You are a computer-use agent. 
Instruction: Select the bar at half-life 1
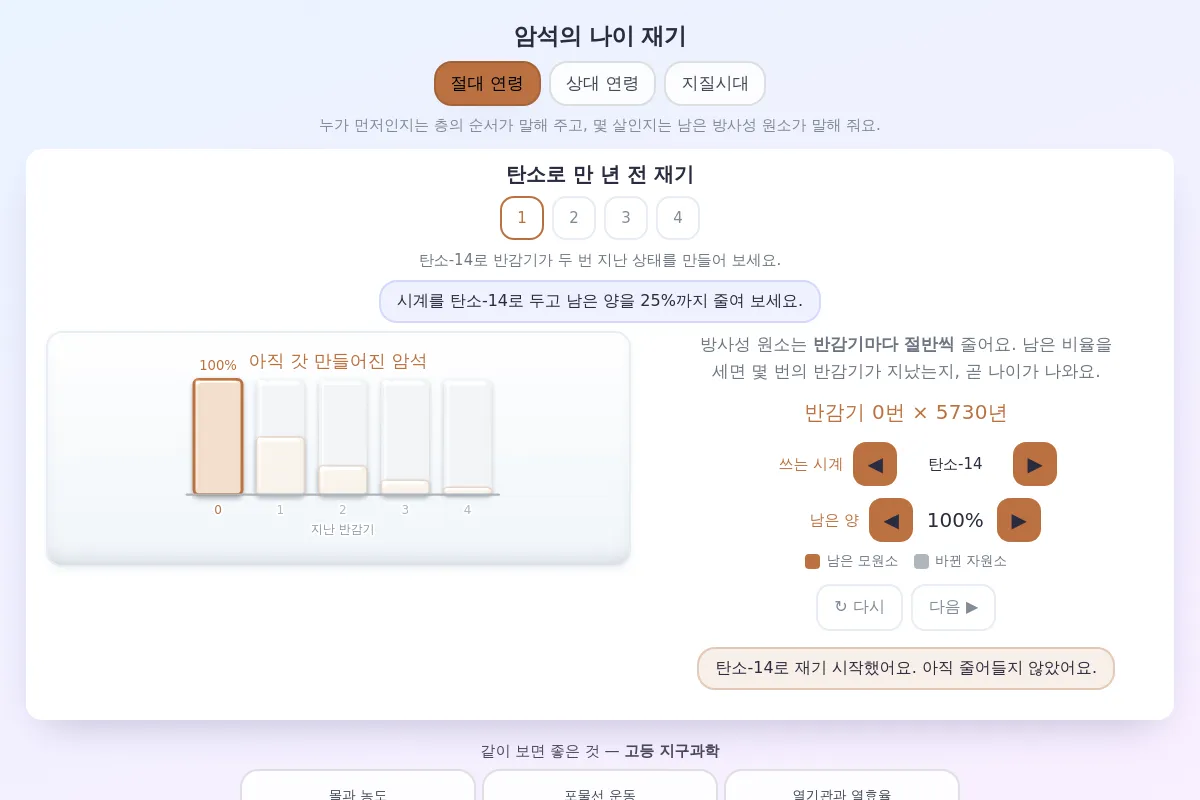[280, 436]
